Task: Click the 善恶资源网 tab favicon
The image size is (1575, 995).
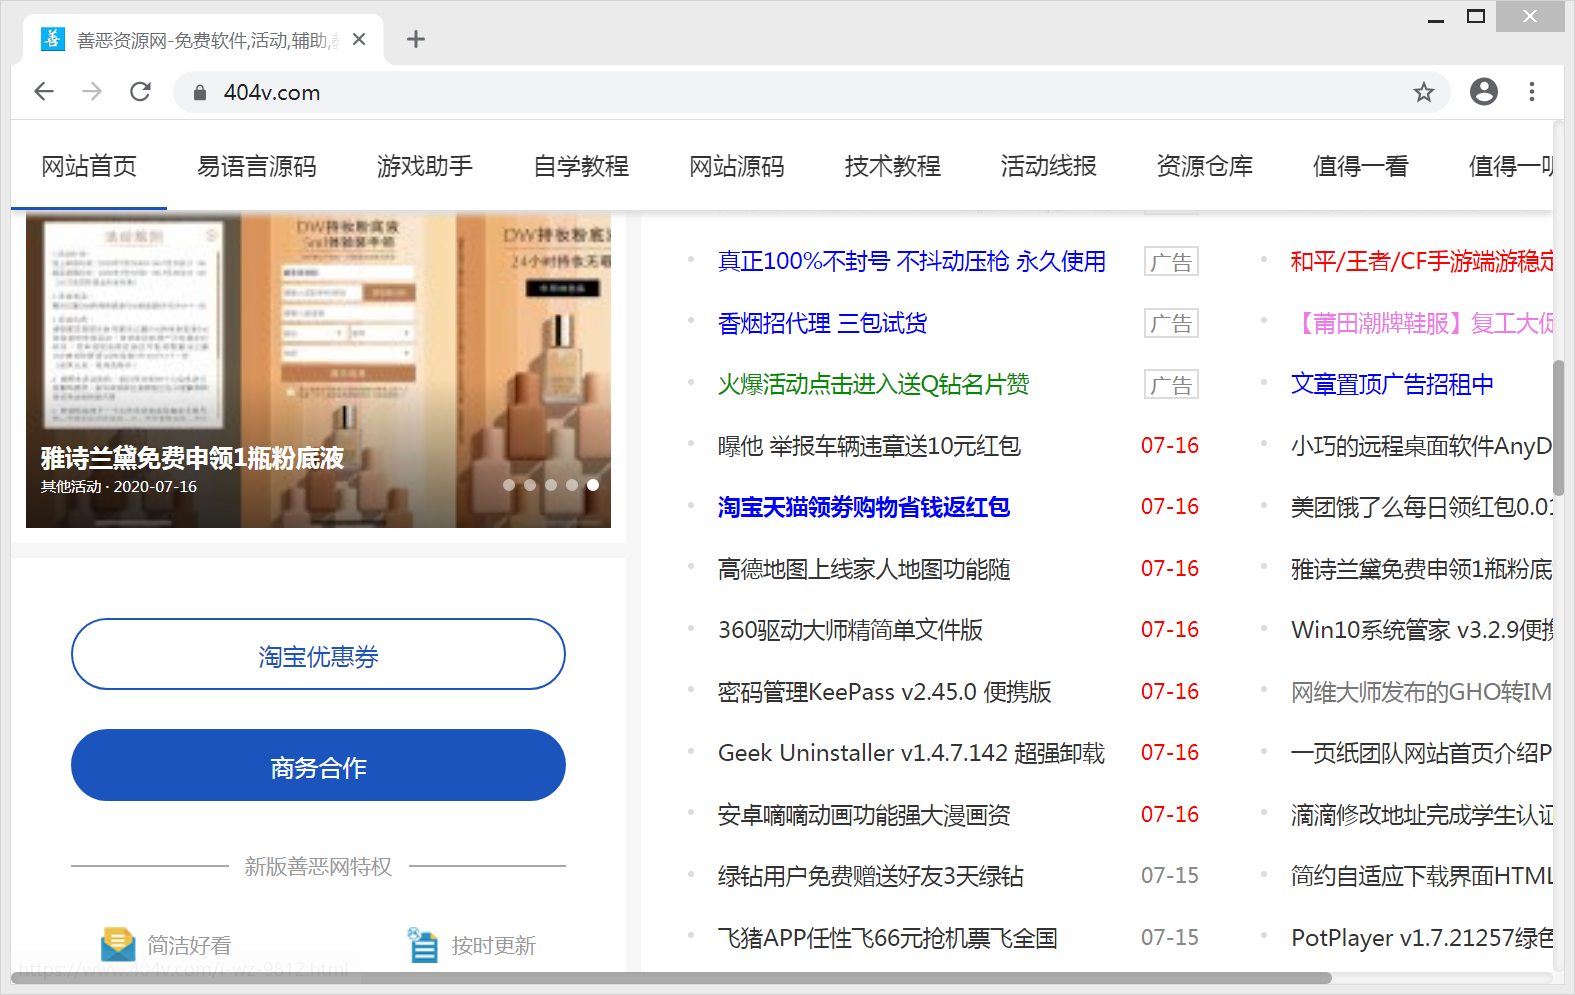Action: point(53,39)
